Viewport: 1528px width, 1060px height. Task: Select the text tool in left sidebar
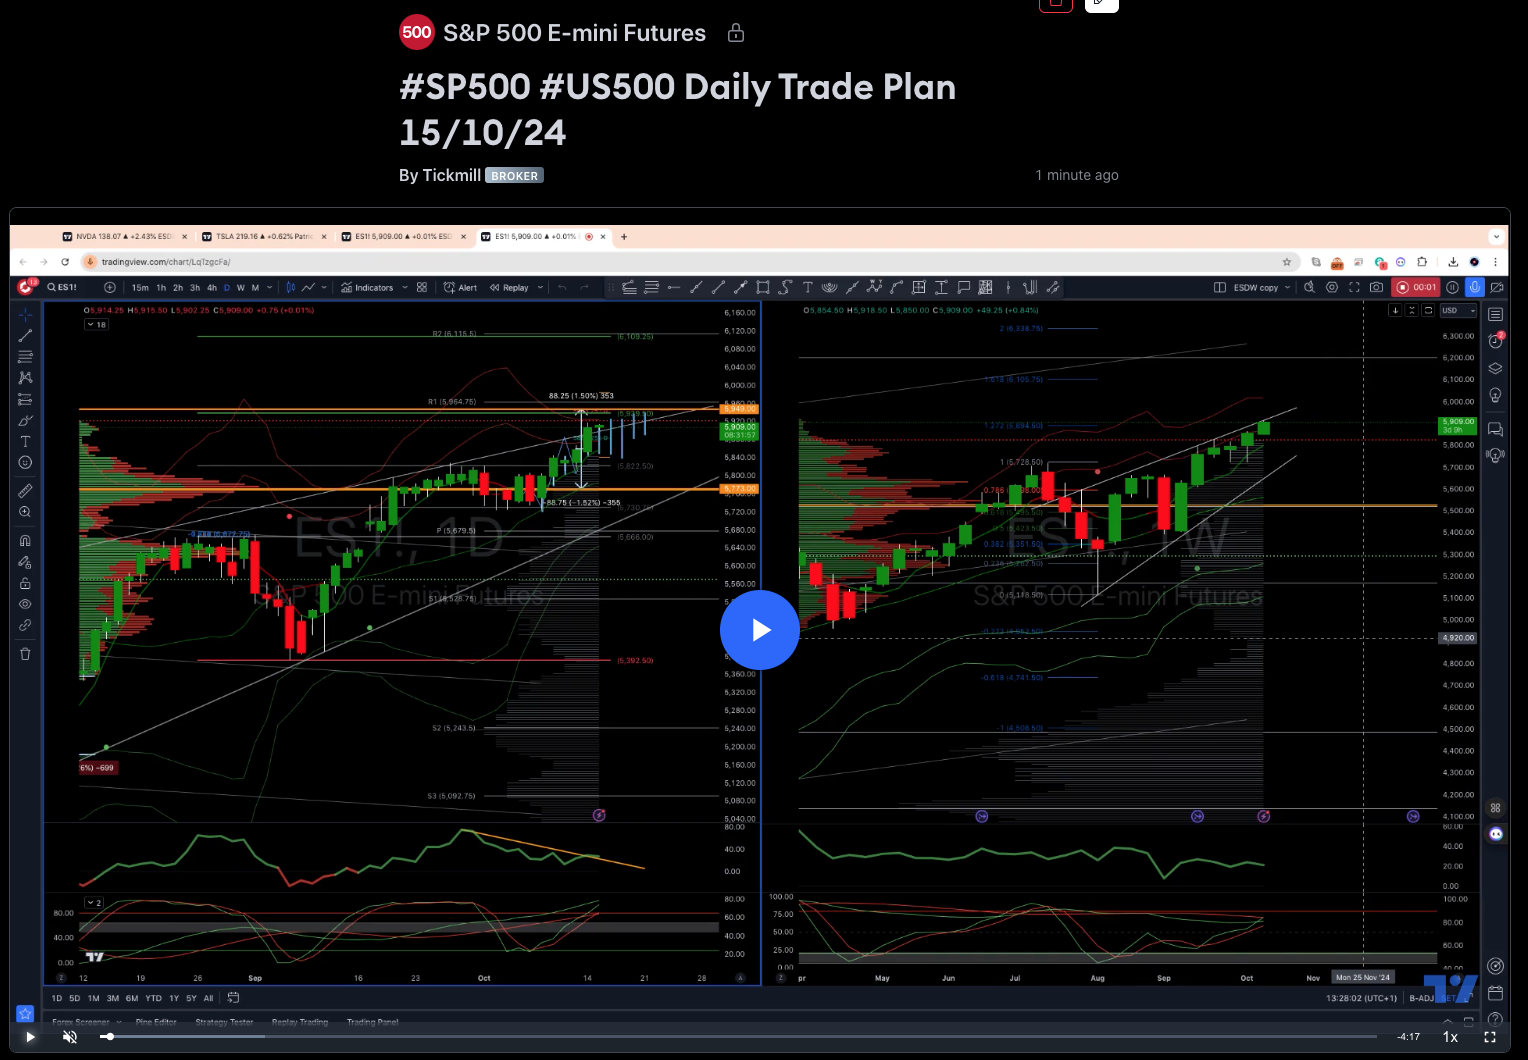tap(25, 441)
